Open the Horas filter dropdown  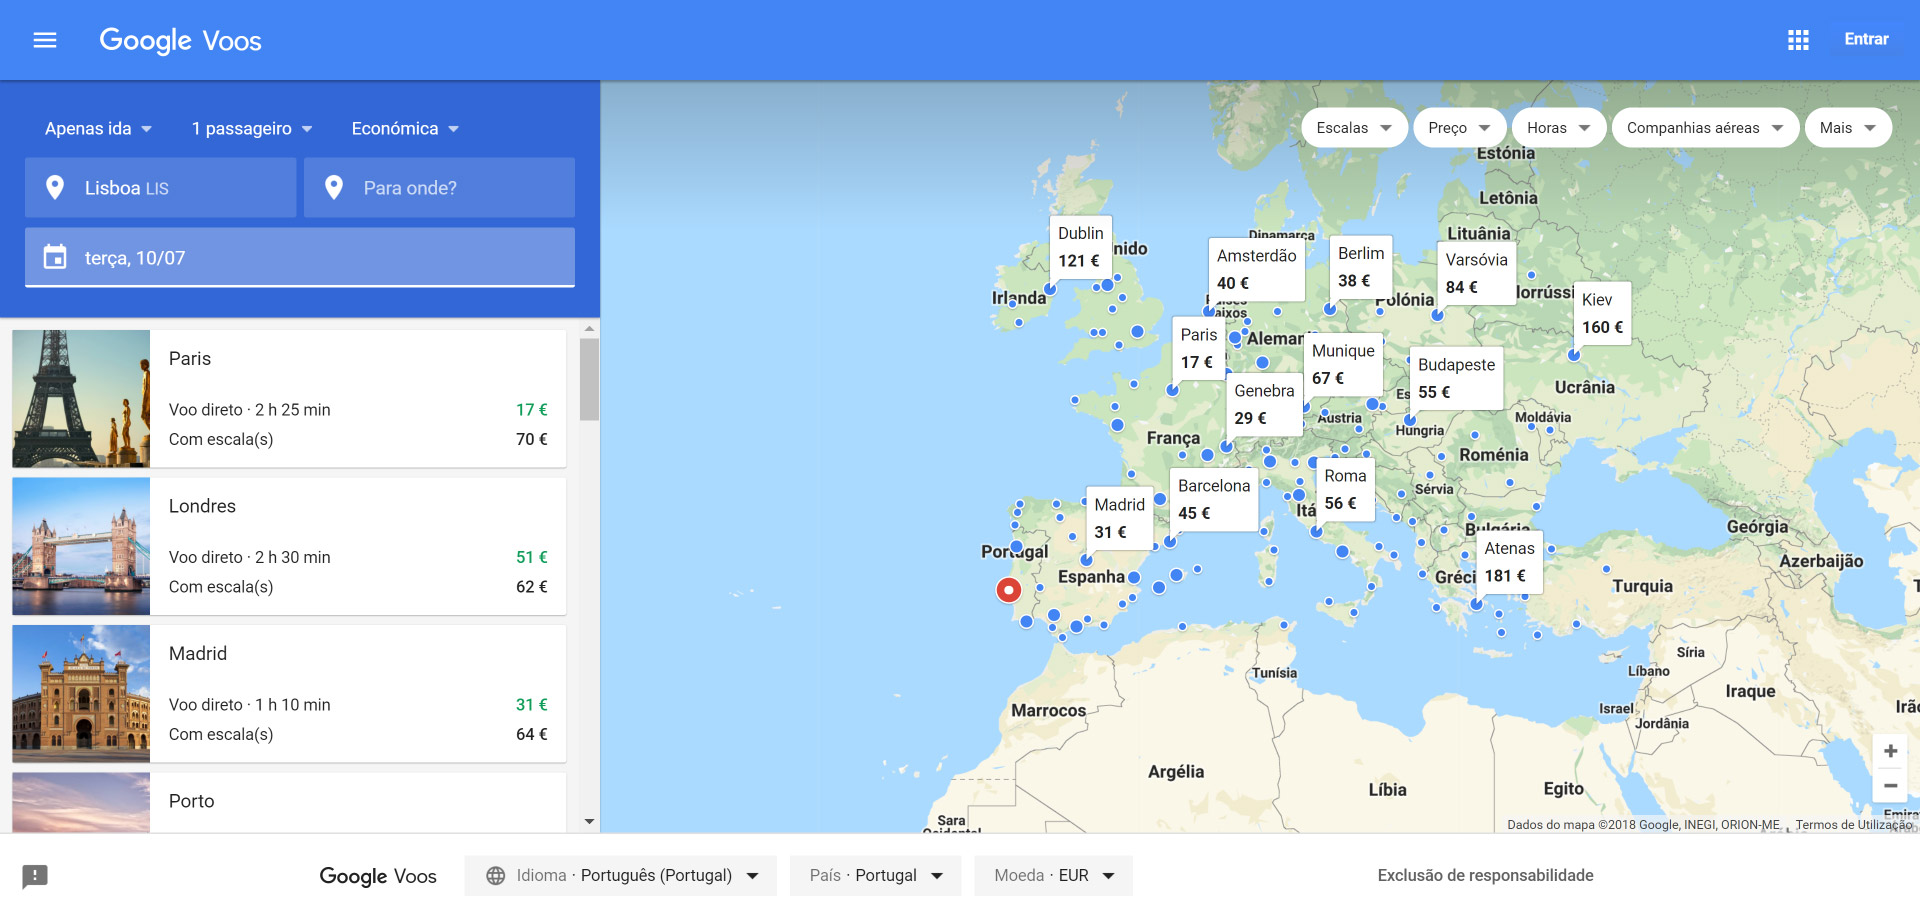tap(1558, 128)
